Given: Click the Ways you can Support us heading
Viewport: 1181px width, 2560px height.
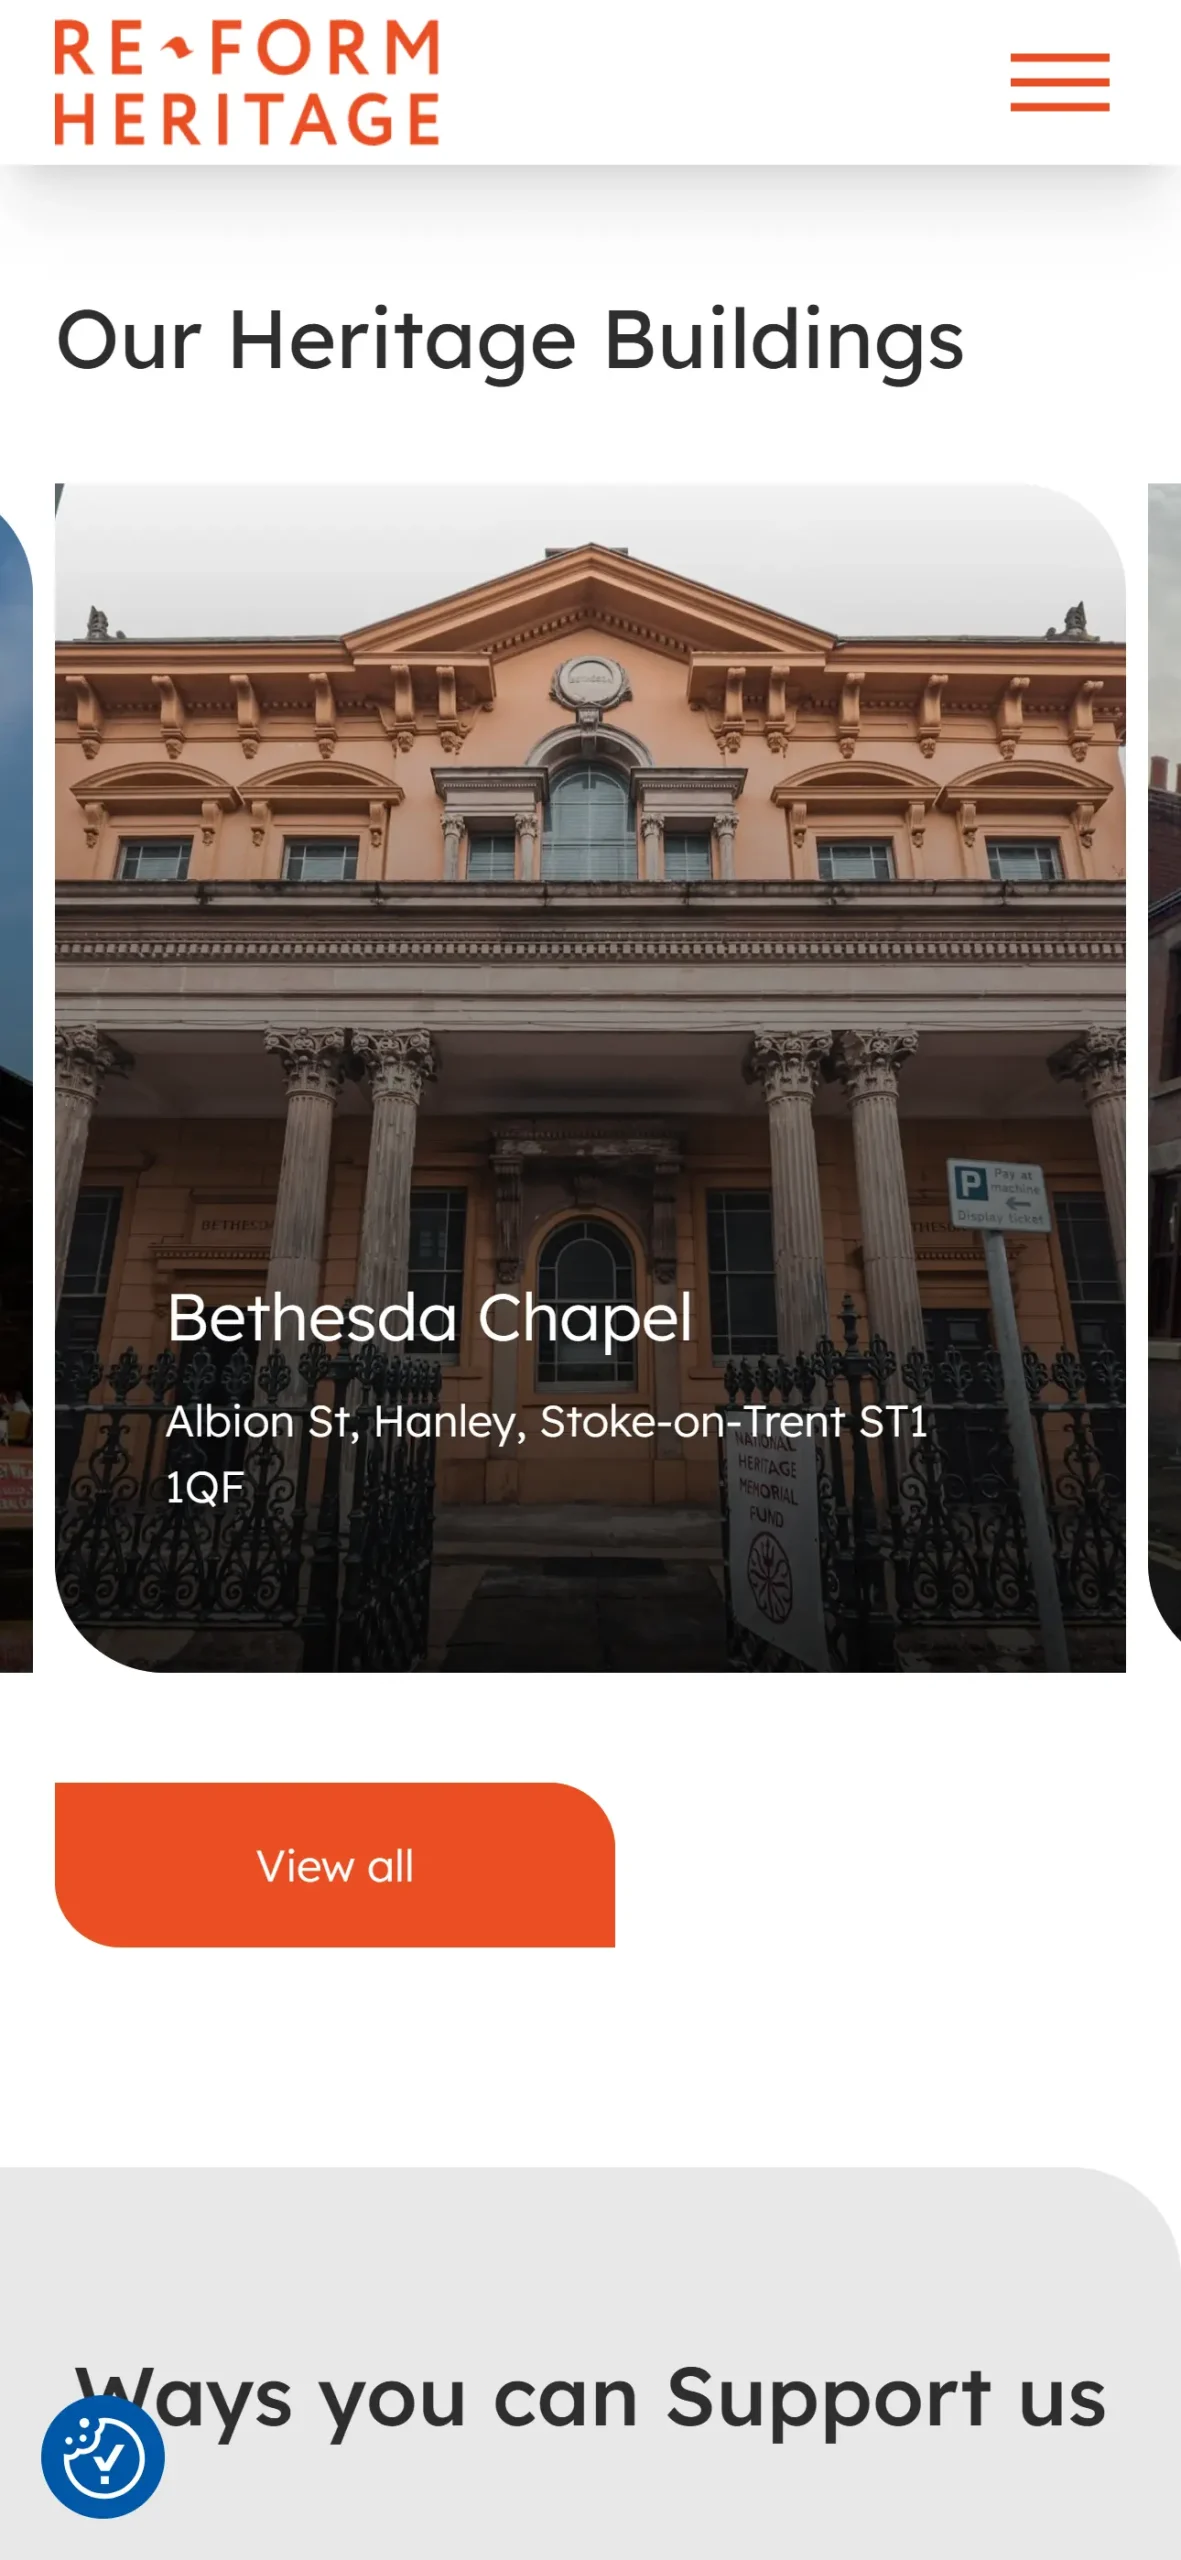Looking at the screenshot, I should coord(590,2398).
